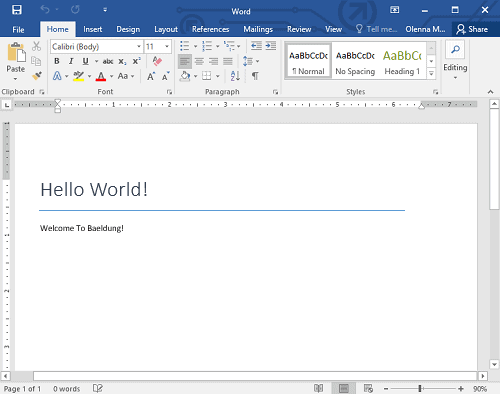Image resolution: width=500 pixels, height=394 pixels.
Task: Click the Sort A-Z icon
Action: click(x=235, y=76)
